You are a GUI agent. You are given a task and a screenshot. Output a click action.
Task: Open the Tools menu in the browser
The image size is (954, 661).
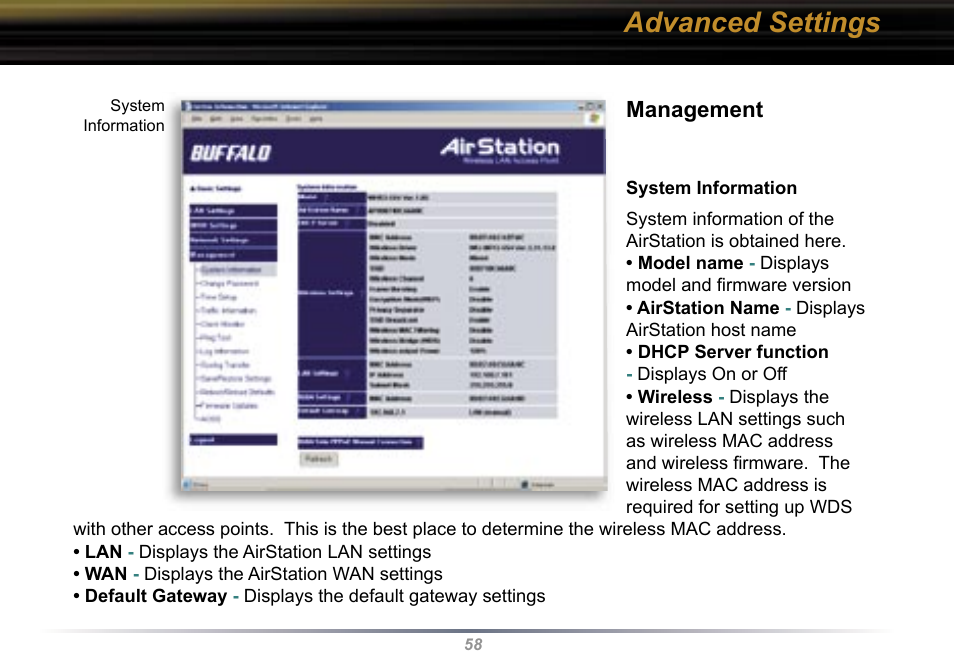tap(293, 119)
